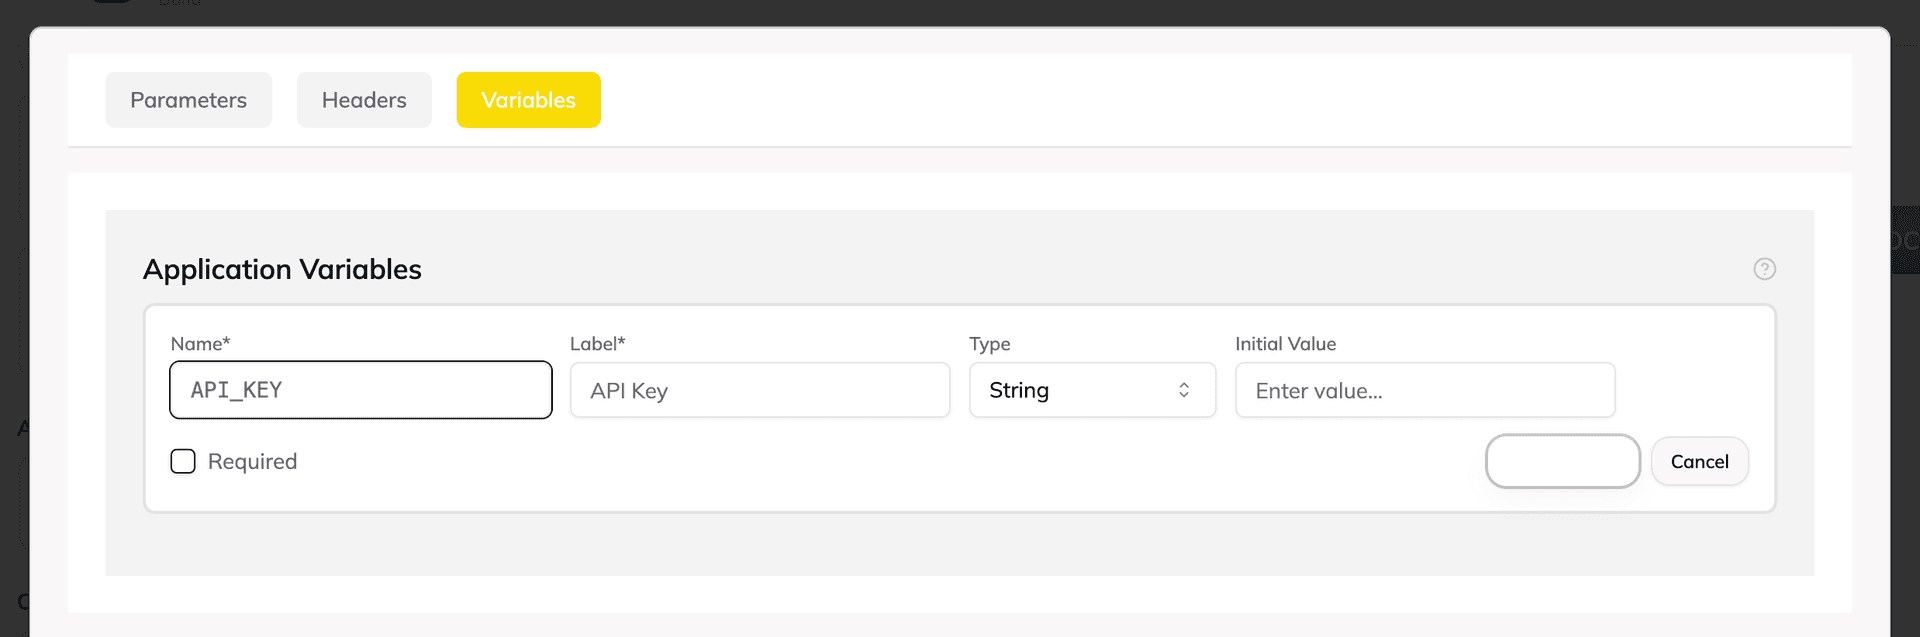Click the blank button beside Cancel
Image resolution: width=1920 pixels, height=637 pixels.
tap(1562, 461)
